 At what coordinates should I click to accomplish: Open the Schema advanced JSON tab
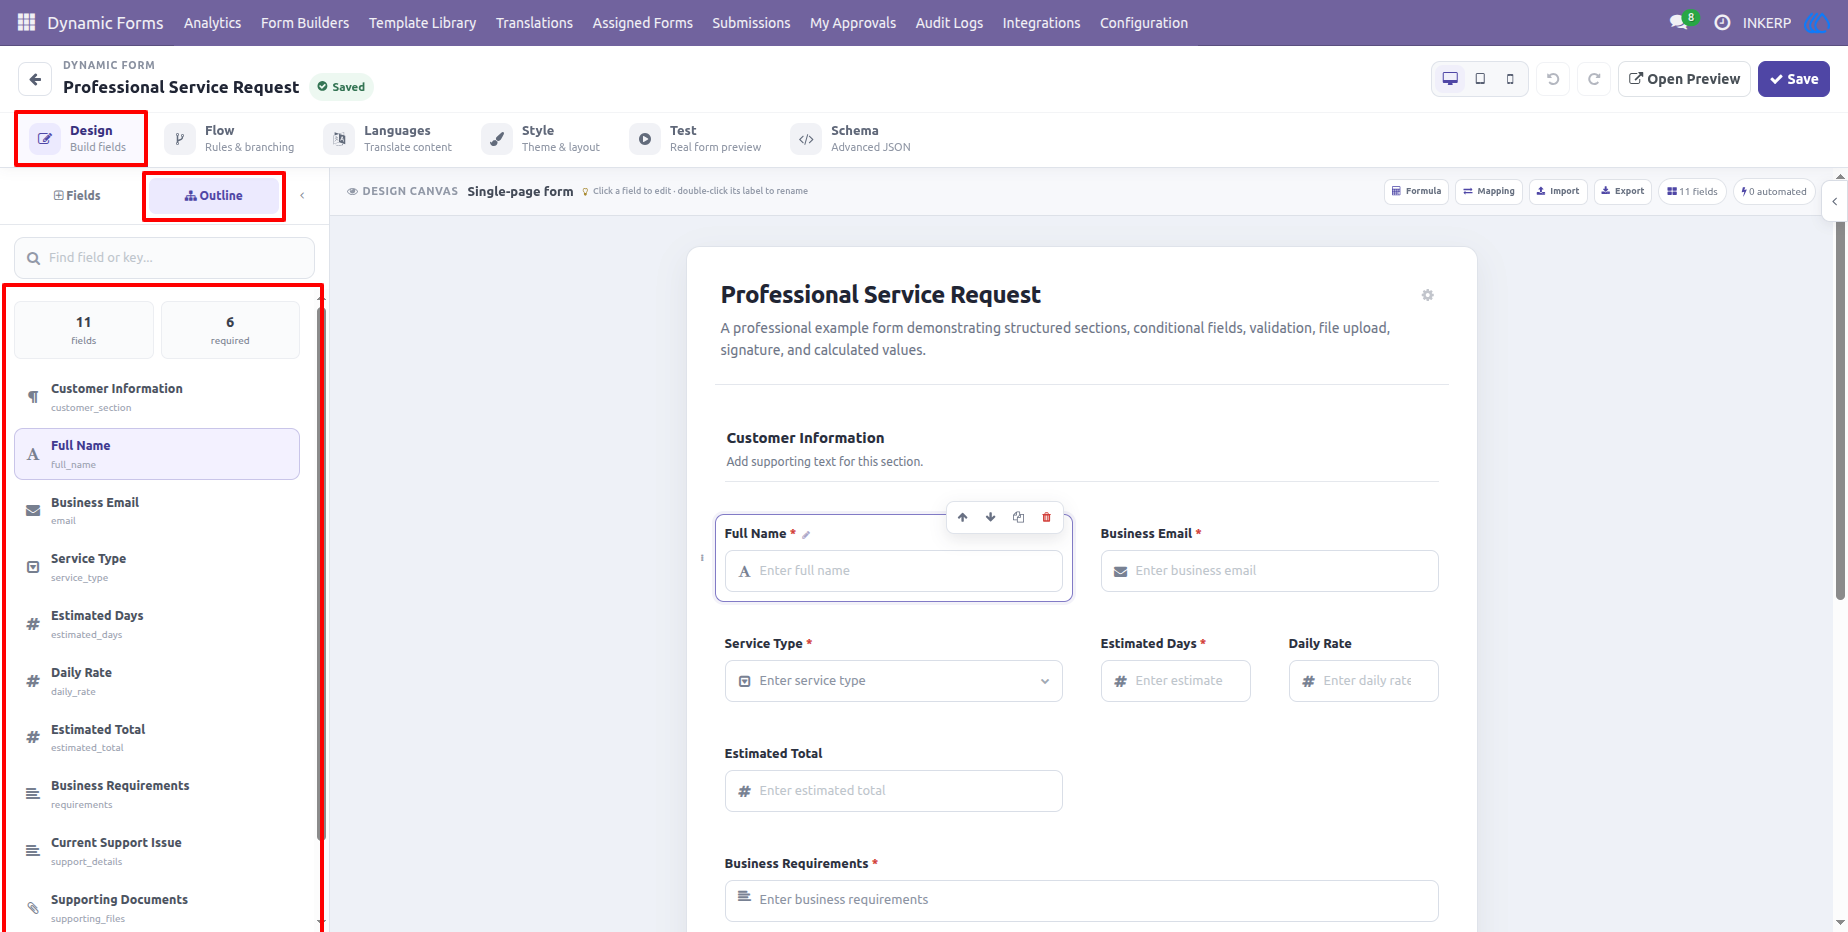click(x=852, y=138)
